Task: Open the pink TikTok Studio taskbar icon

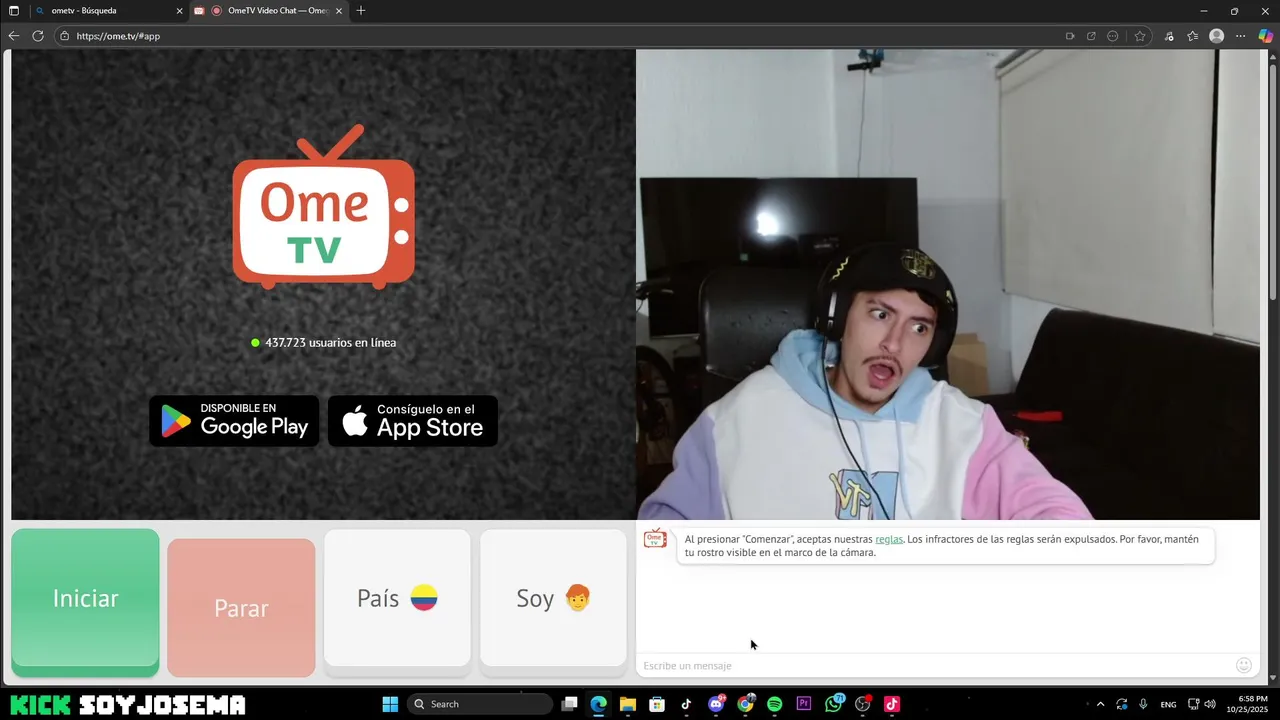Action: click(x=892, y=704)
